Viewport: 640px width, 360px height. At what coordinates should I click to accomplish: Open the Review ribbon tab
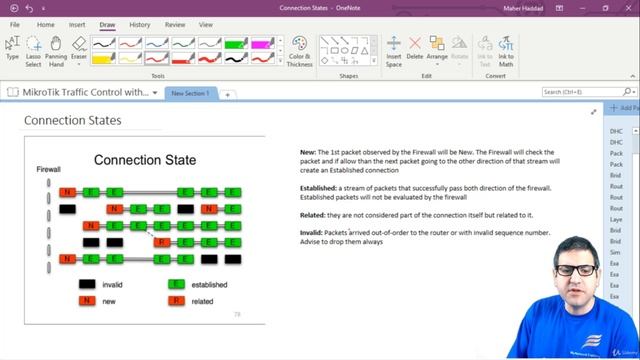[x=175, y=24]
